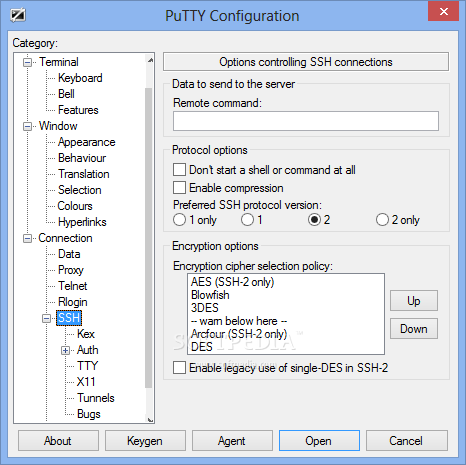Launch the Agent button
466x465 pixels.
click(x=232, y=441)
